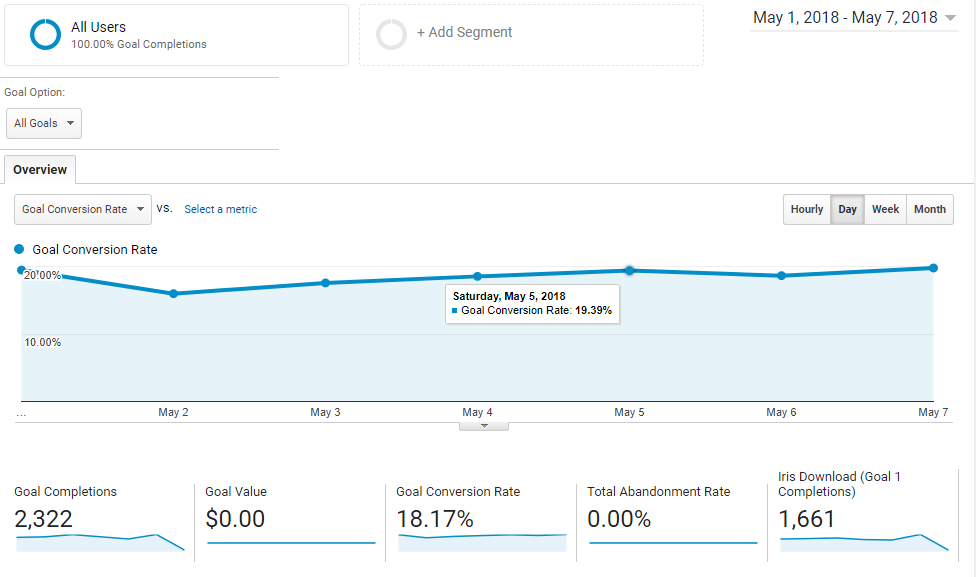Switch the chart to Week view
The image size is (976, 577).
coord(885,210)
